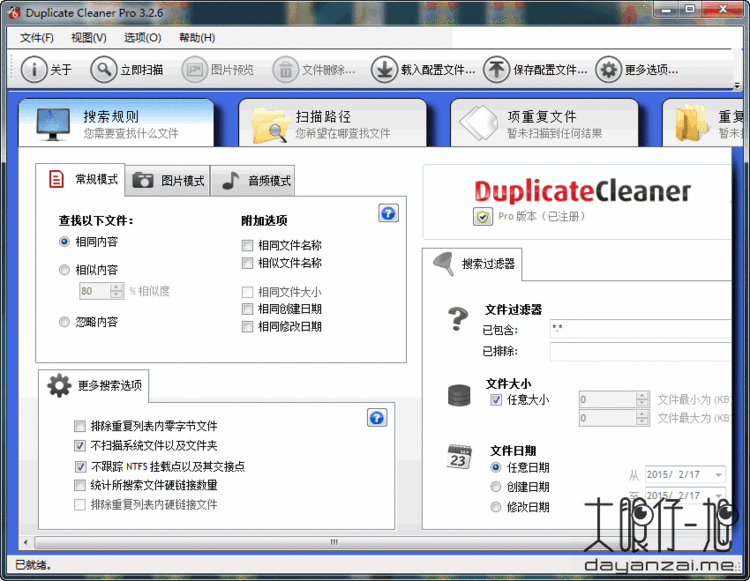Uncheck 任意大小 checkbox
Screen dimensions: 750x581
[496, 400]
